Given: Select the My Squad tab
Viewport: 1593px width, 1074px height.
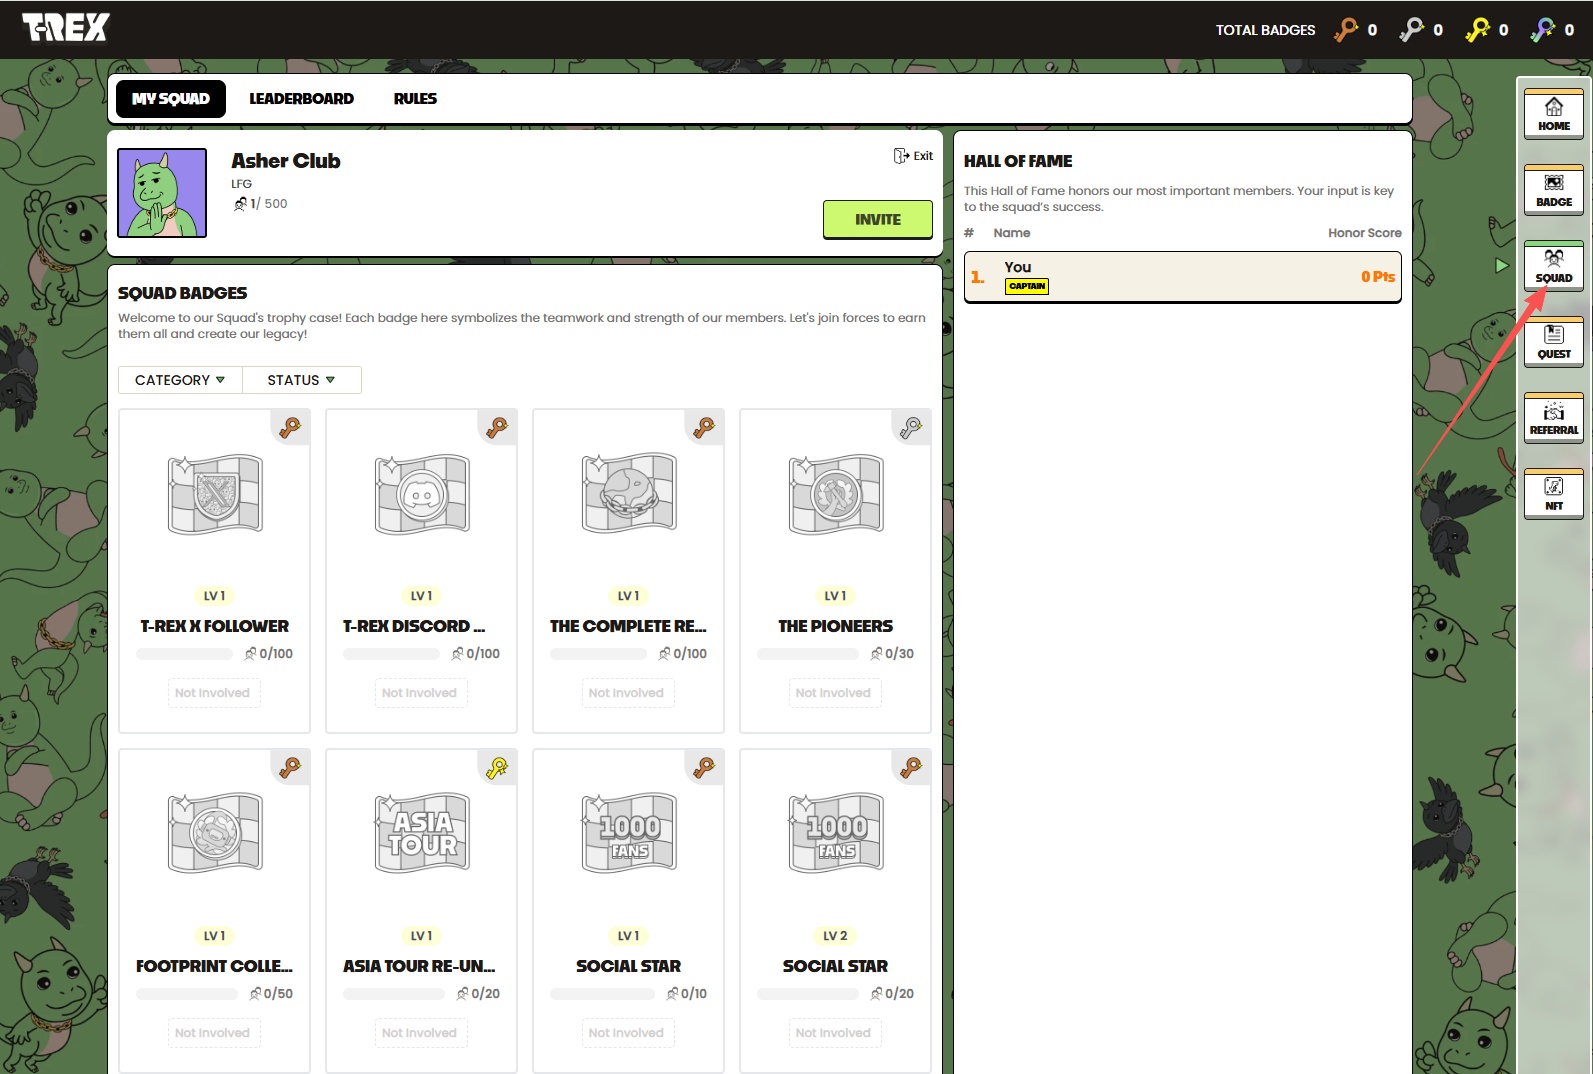Looking at the screenshot, I should 171,99.
